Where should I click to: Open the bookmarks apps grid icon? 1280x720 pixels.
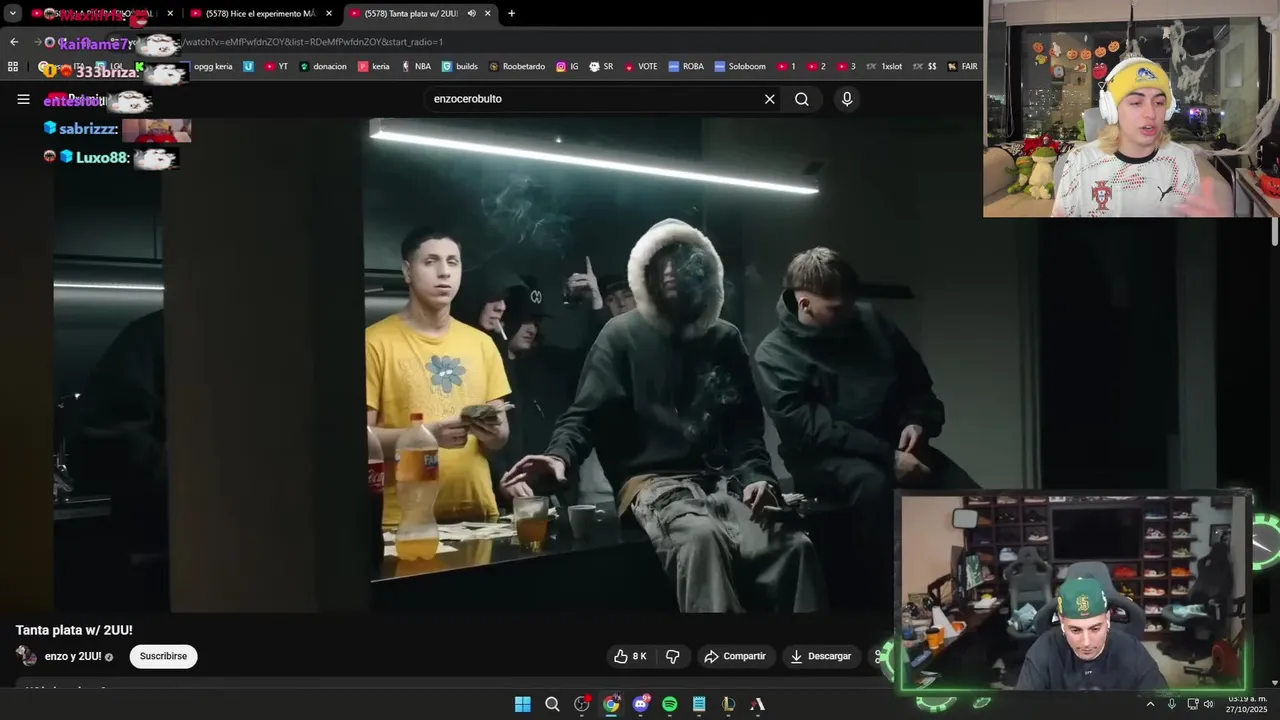(x=13, y=66)
